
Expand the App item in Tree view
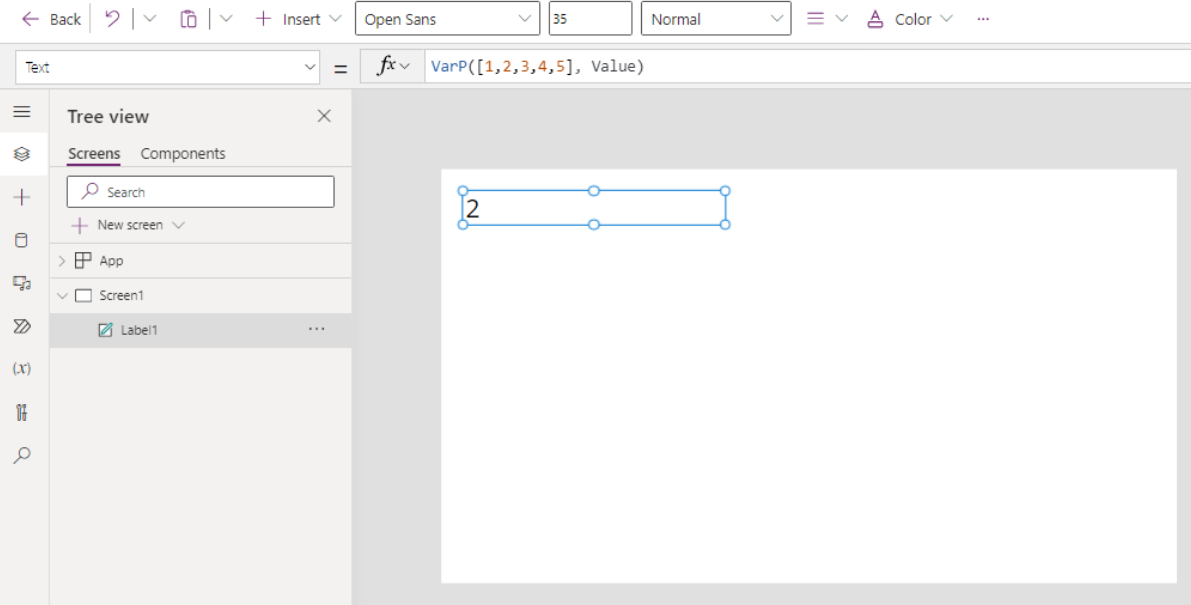point(60,260)
